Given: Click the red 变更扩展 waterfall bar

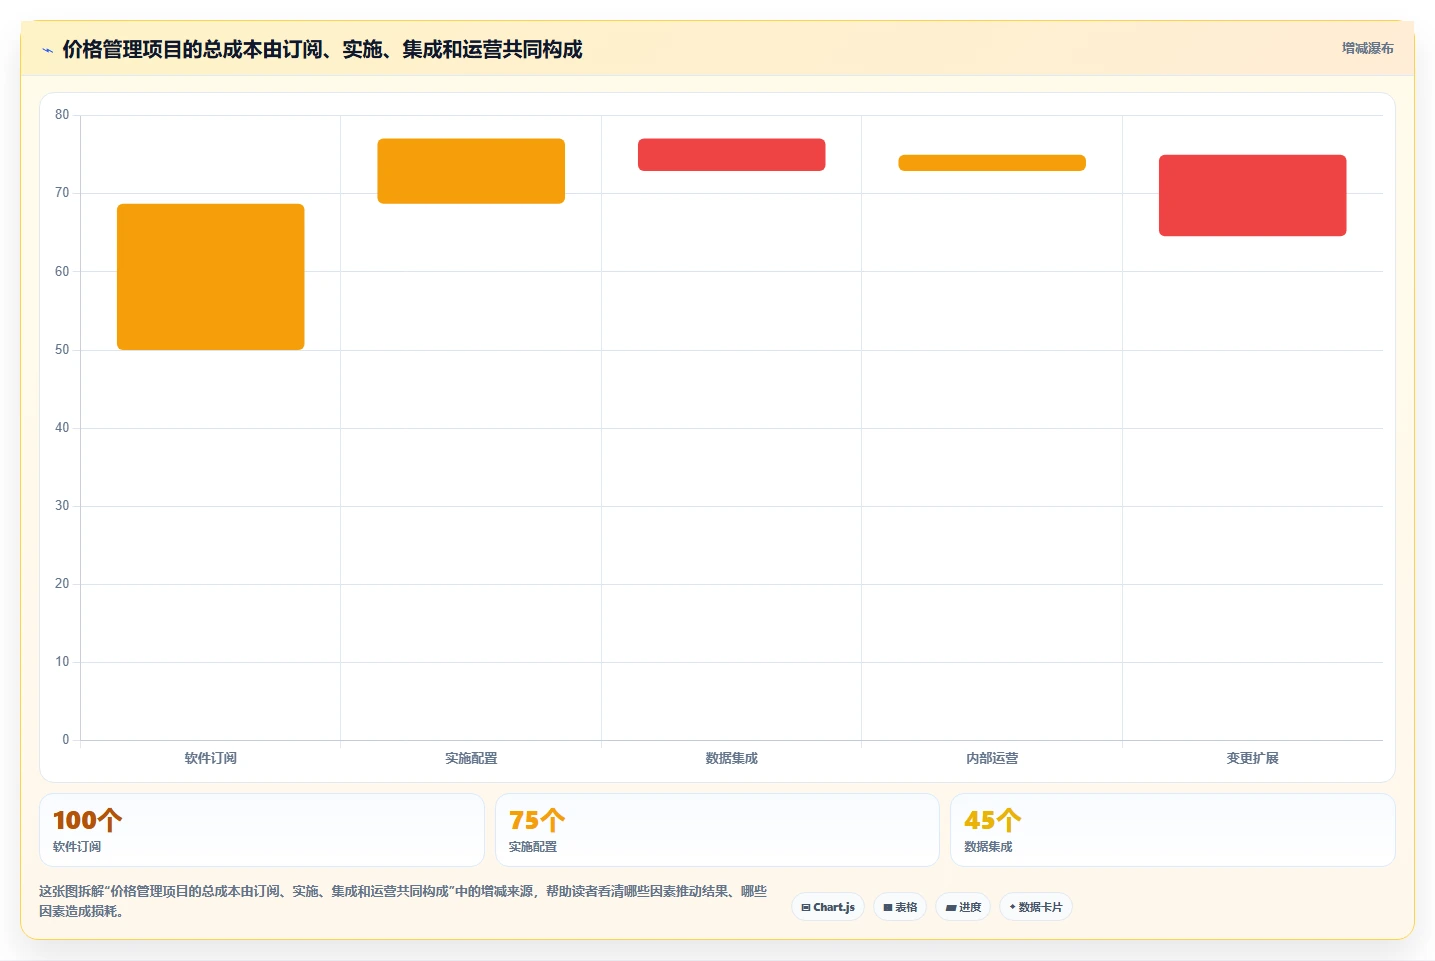Looking at the screenshot, I should (x=1253, y=195).
